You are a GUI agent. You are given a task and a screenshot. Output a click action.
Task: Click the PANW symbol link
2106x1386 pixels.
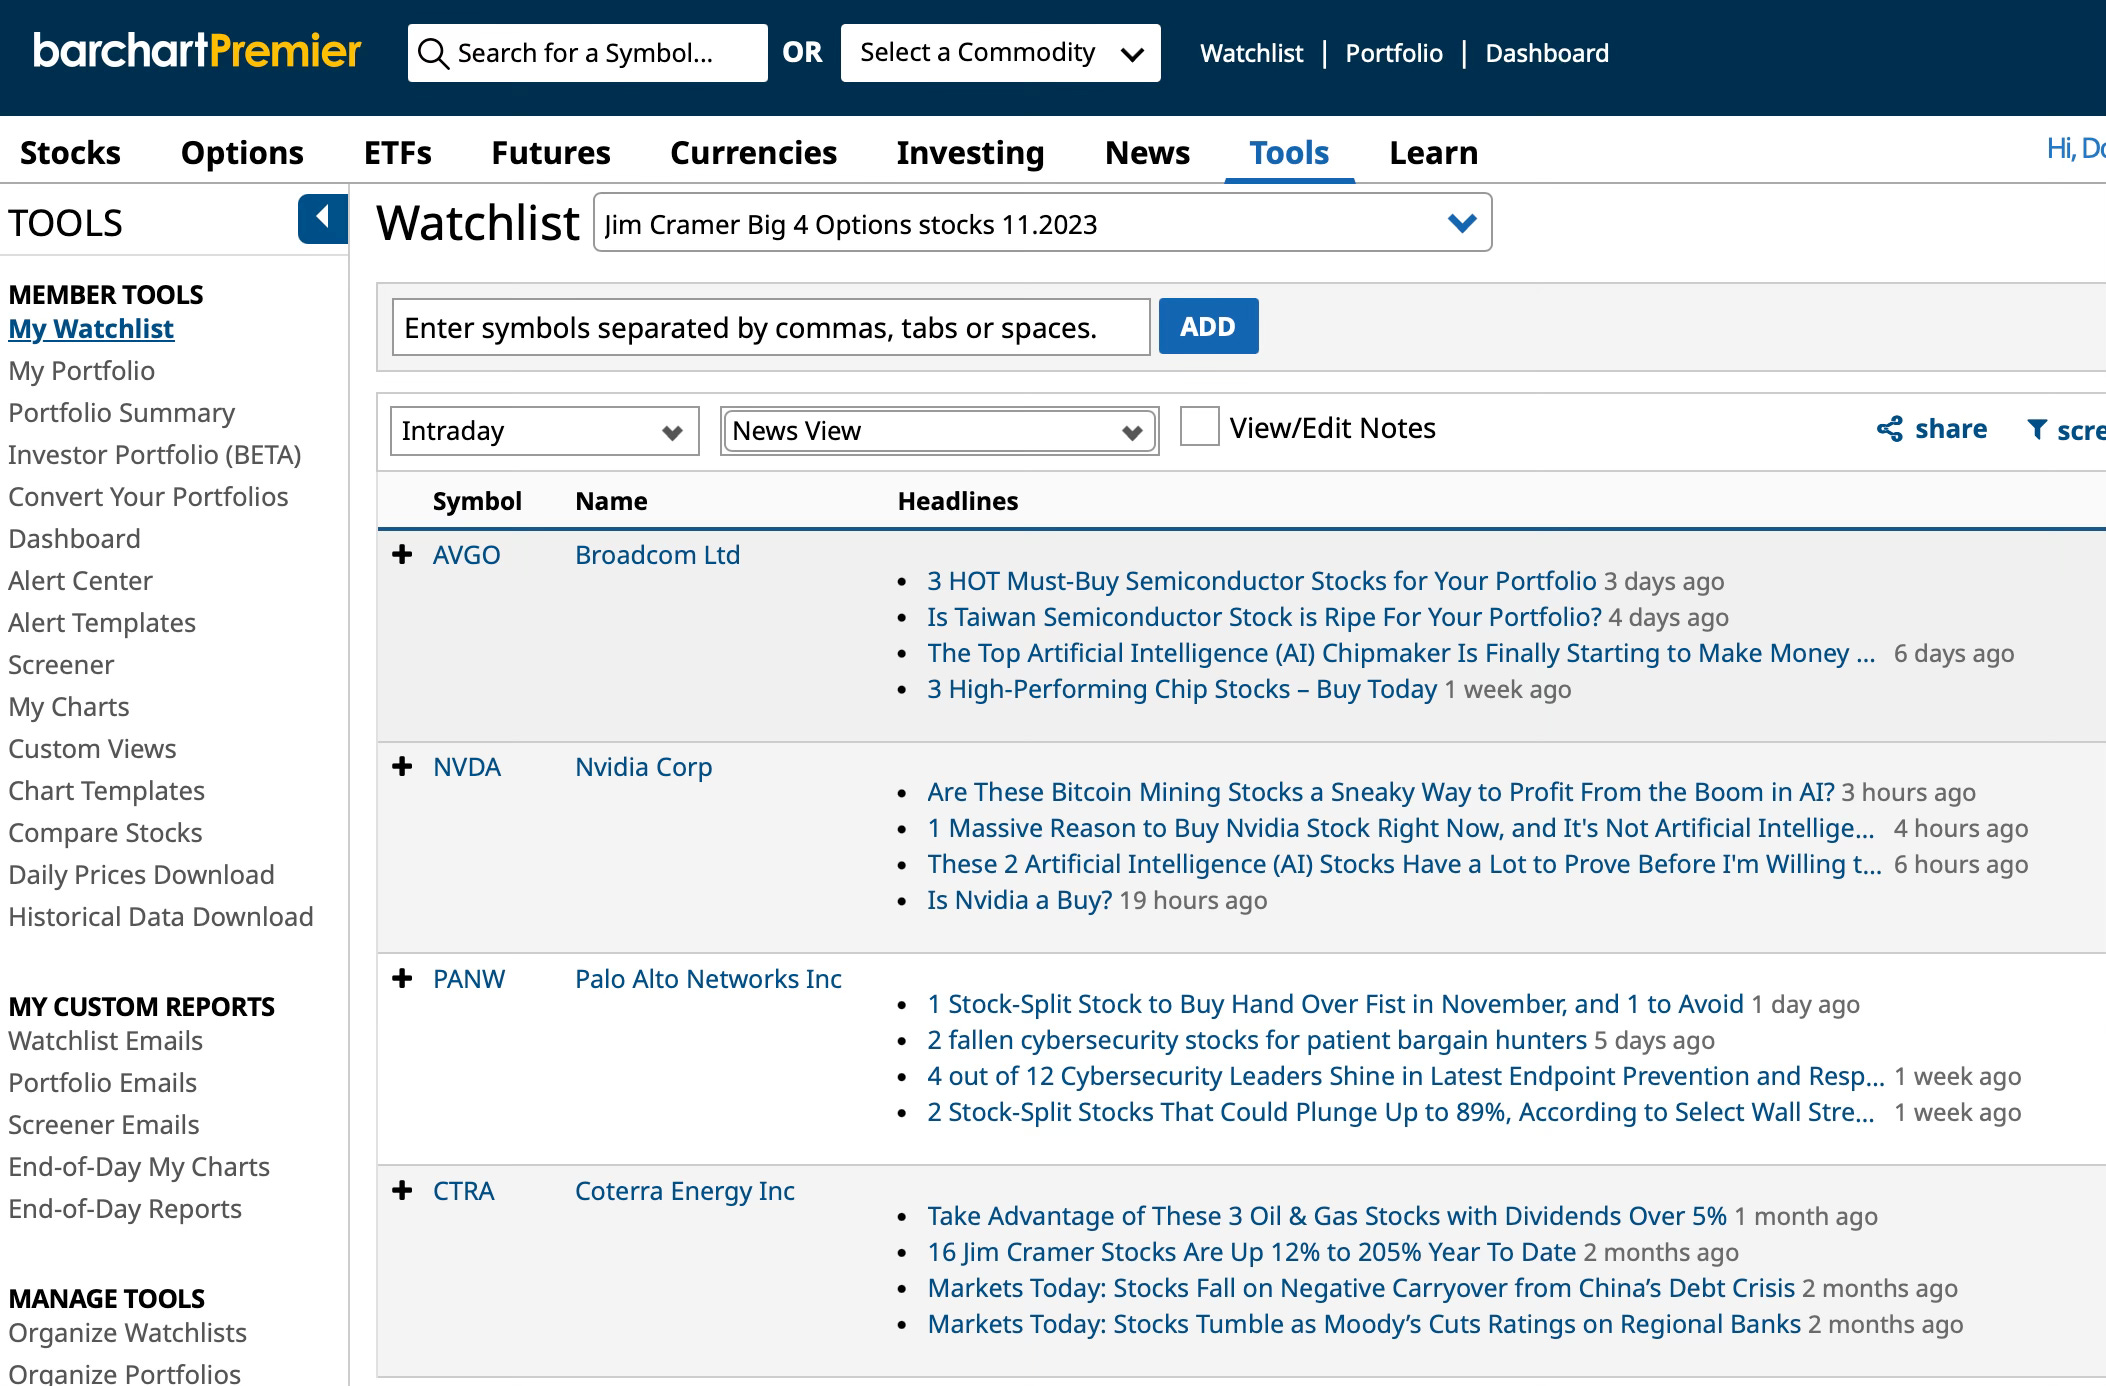469,979
